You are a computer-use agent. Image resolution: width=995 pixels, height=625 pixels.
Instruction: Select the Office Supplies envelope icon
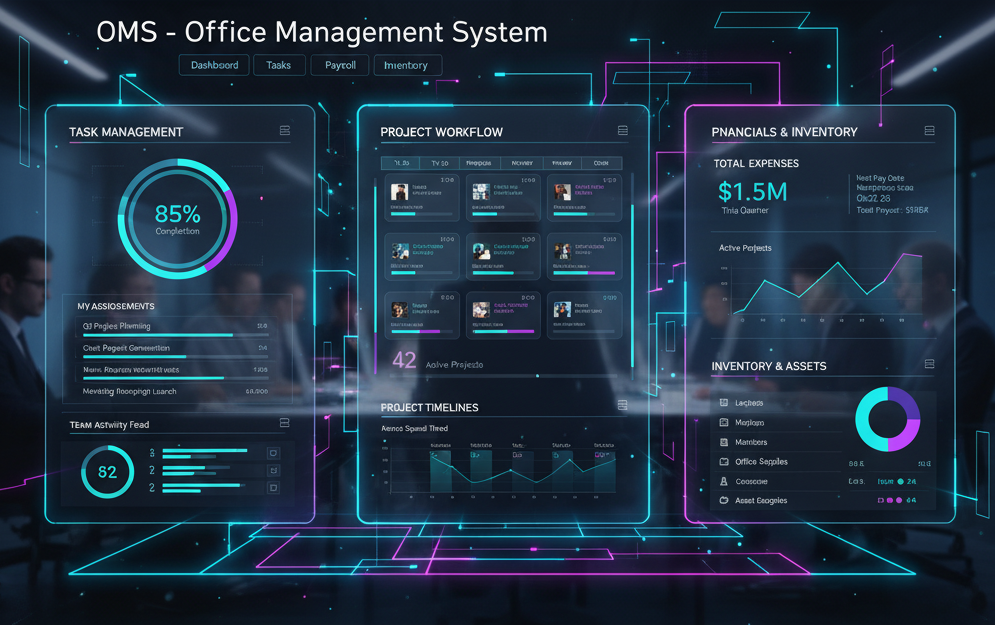pyautogui.click(x=724, y=462)
